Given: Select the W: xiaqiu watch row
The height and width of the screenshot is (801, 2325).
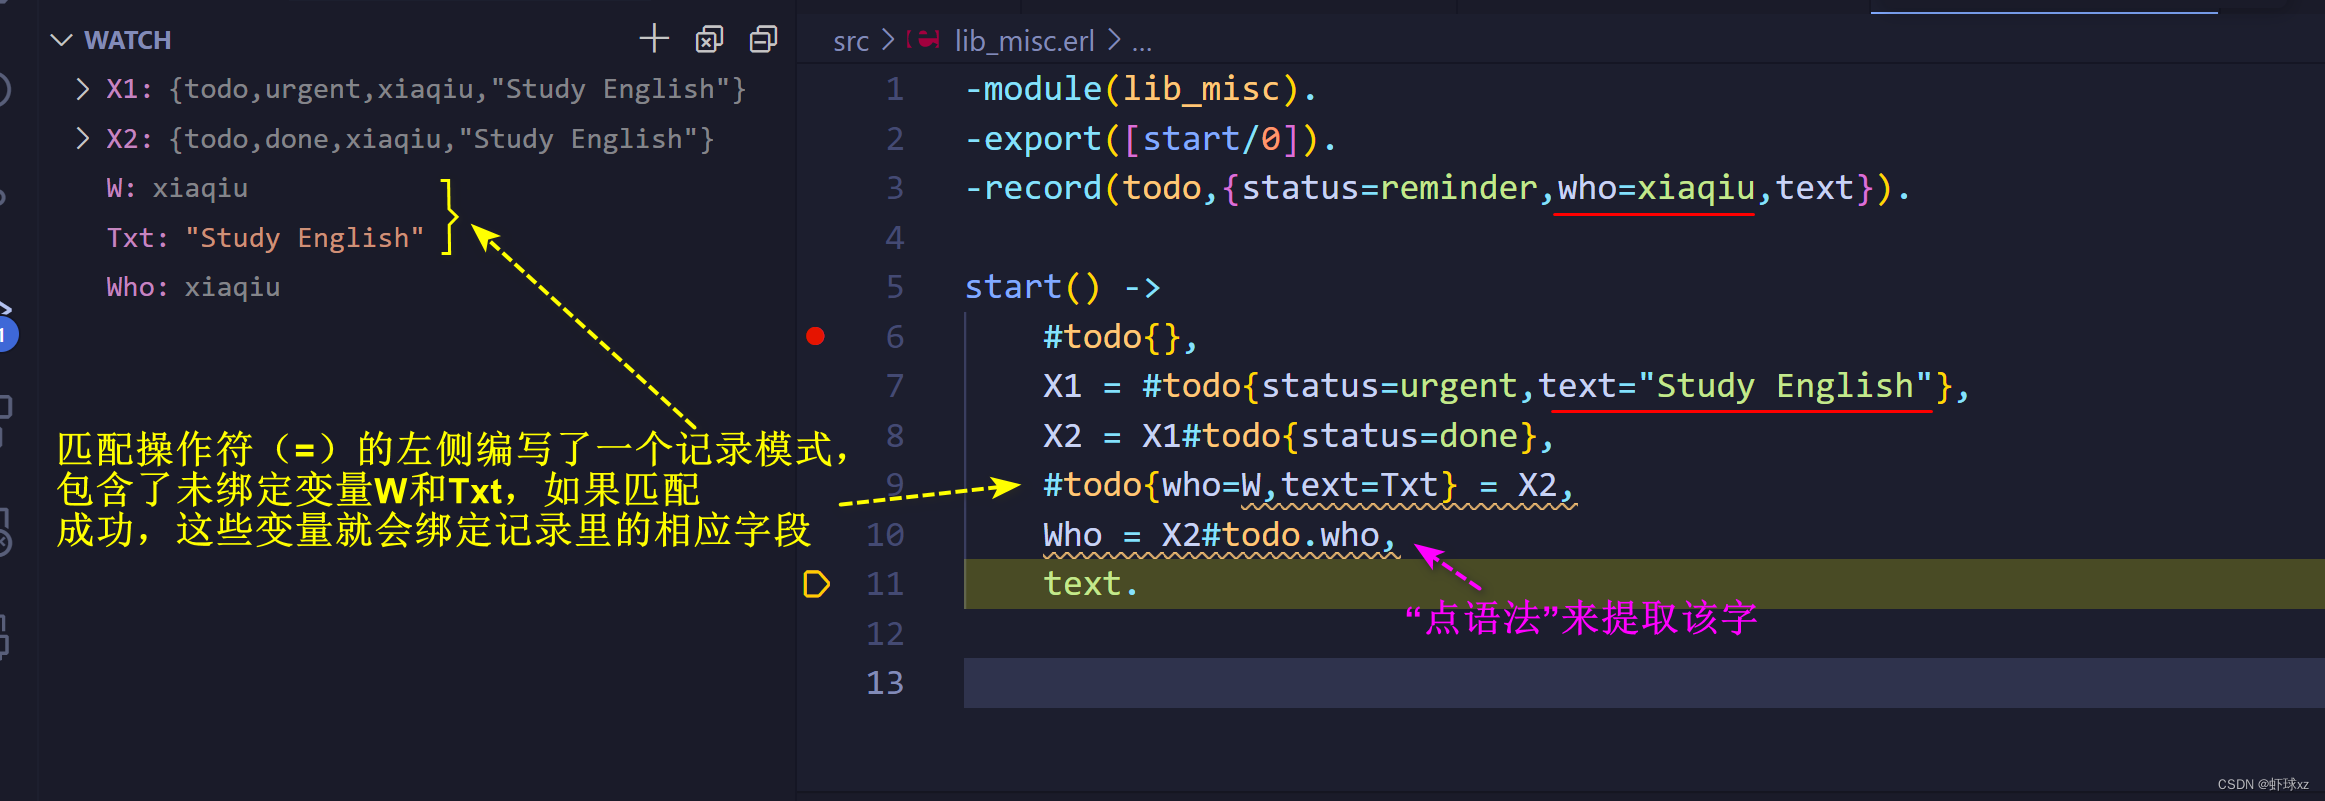Looking at the screenshot, I should (x=177, y=188).
